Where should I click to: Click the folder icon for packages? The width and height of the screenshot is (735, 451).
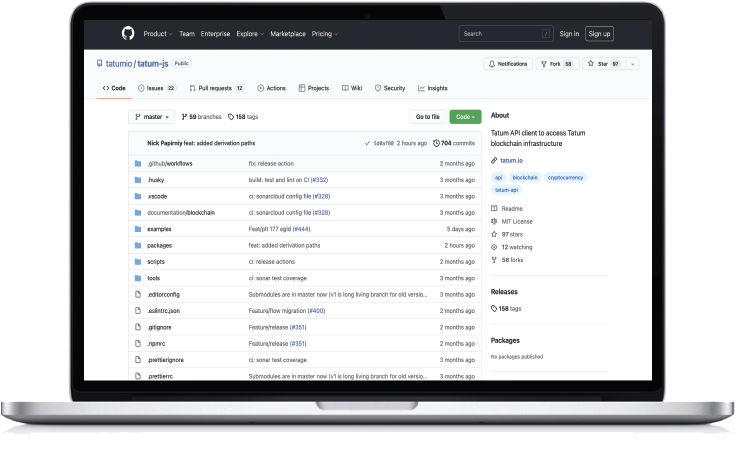pyautogui.click(x=138, y=245)
